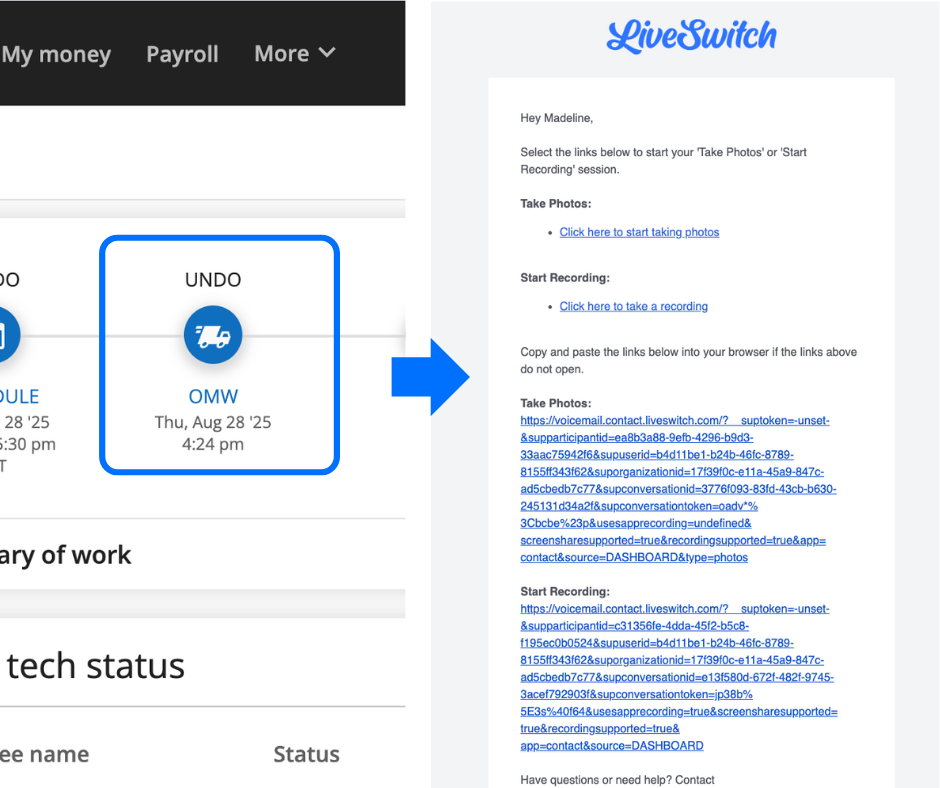The image size is (940, 788).
Task: Click the OMW status label
Action: (x=213, y=396)
